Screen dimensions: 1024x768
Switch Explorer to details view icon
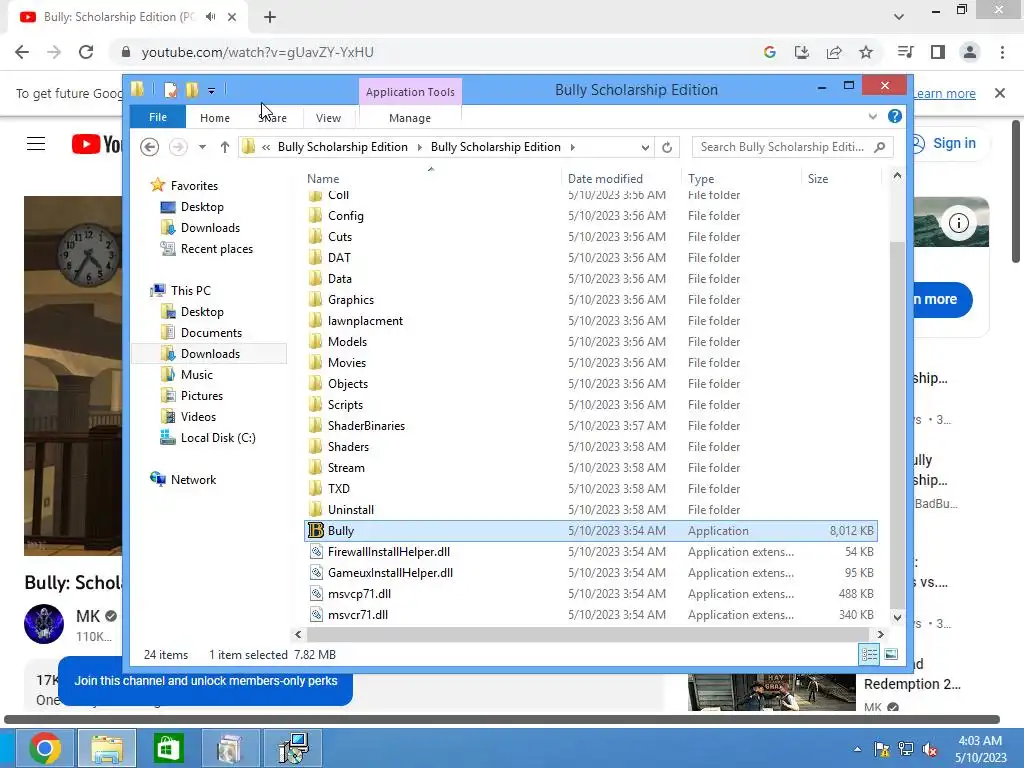click(x=869, y=654)
